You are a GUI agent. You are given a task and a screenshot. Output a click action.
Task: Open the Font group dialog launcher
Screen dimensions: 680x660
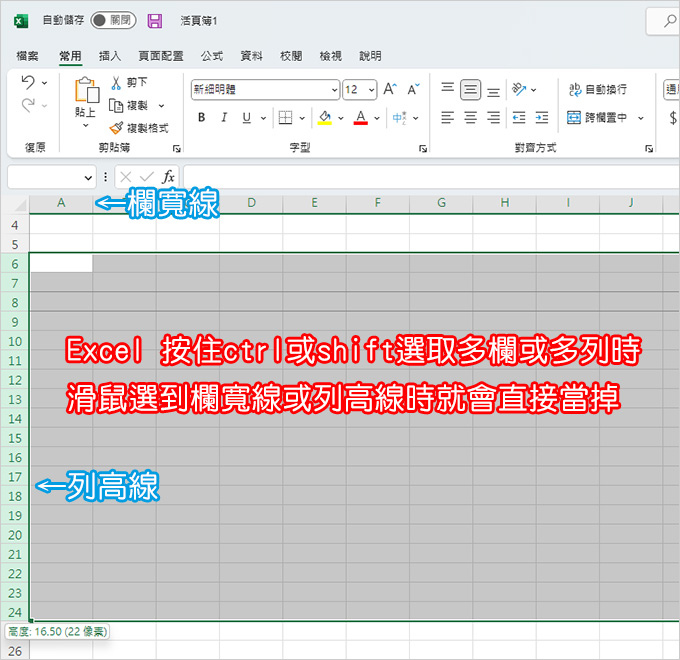423,149
